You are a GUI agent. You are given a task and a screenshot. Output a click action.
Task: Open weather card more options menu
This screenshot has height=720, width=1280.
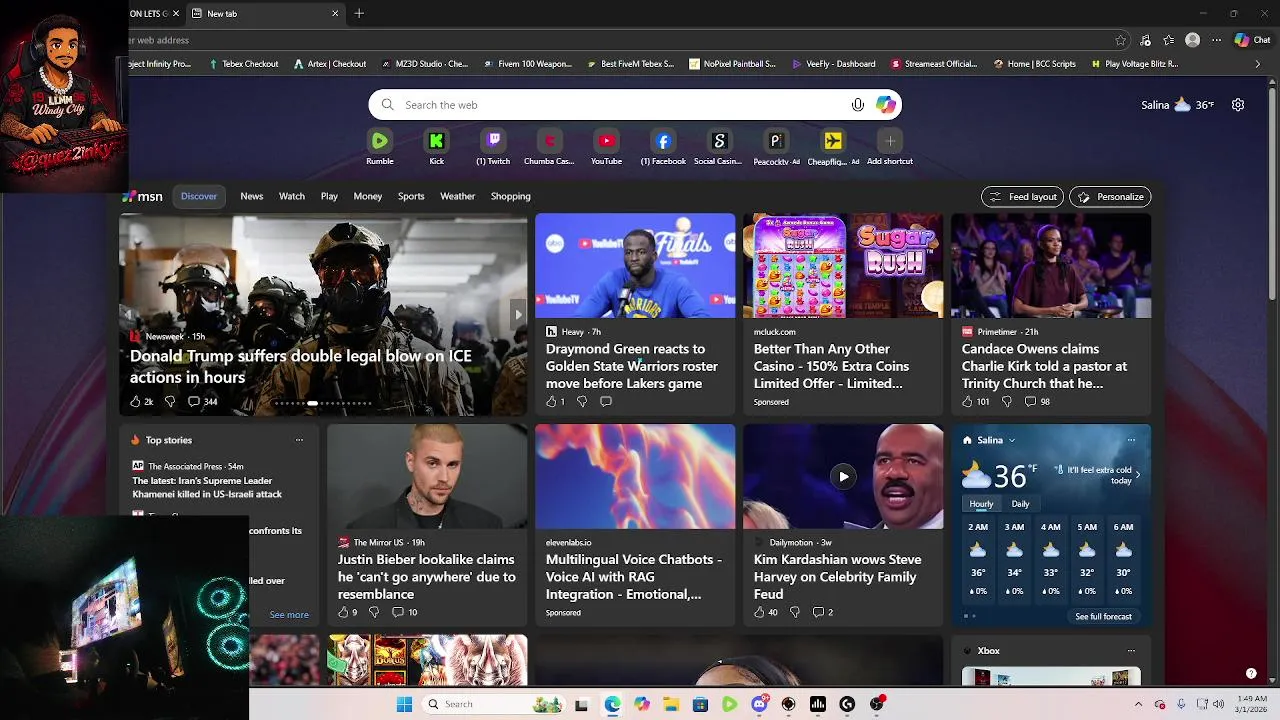tap(1131, 440)
